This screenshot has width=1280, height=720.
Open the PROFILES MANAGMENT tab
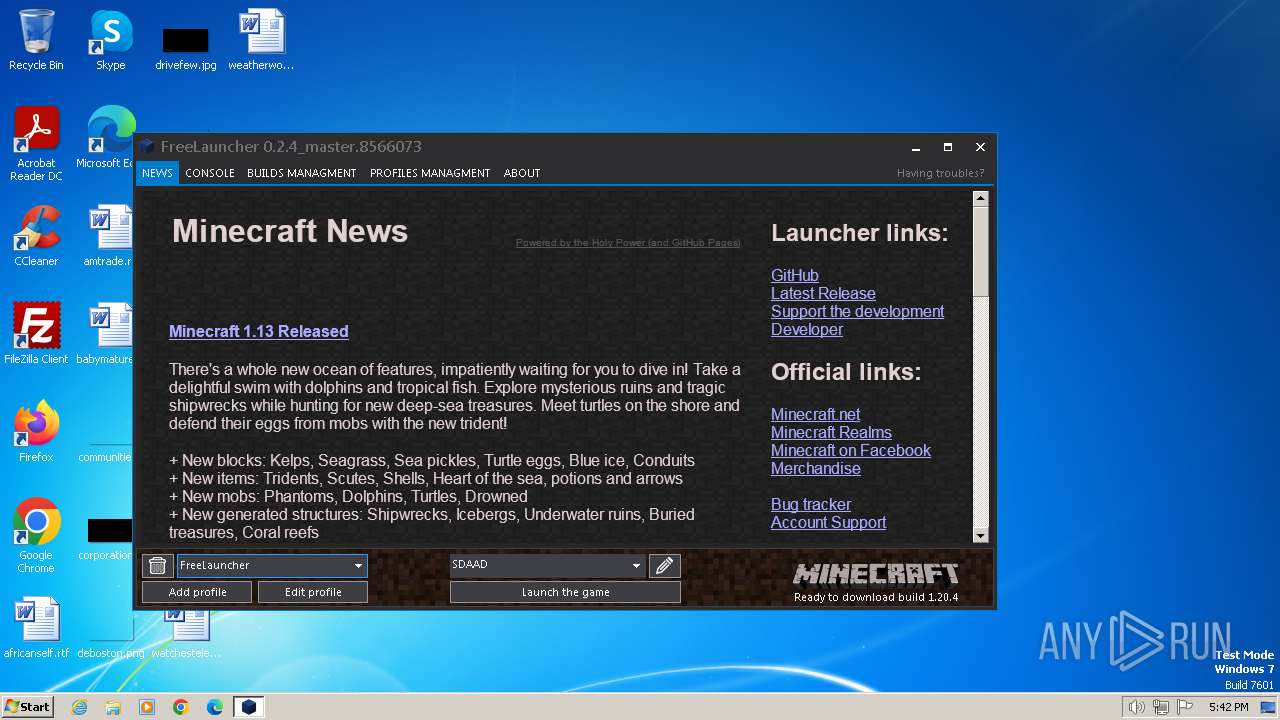(x=430, y=173)
